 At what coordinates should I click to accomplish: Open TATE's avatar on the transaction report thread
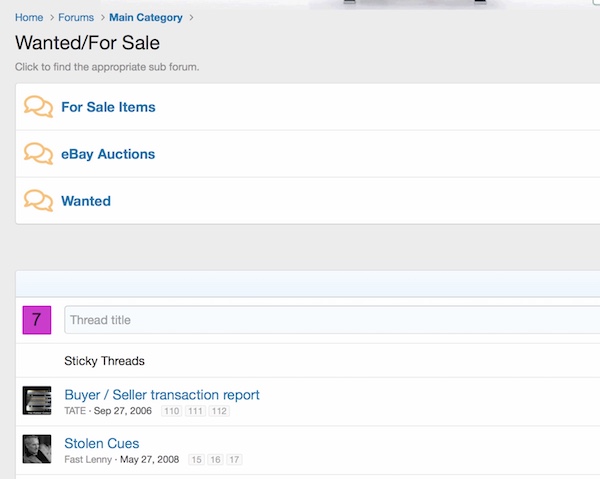click(x=37, y=401)
